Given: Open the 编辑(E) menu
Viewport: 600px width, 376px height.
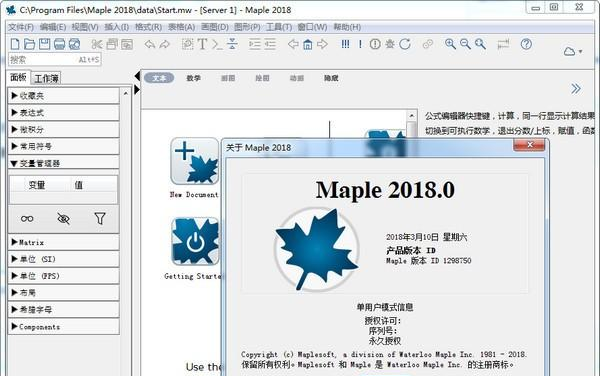Looking at the screenshot, I should 53,27.
